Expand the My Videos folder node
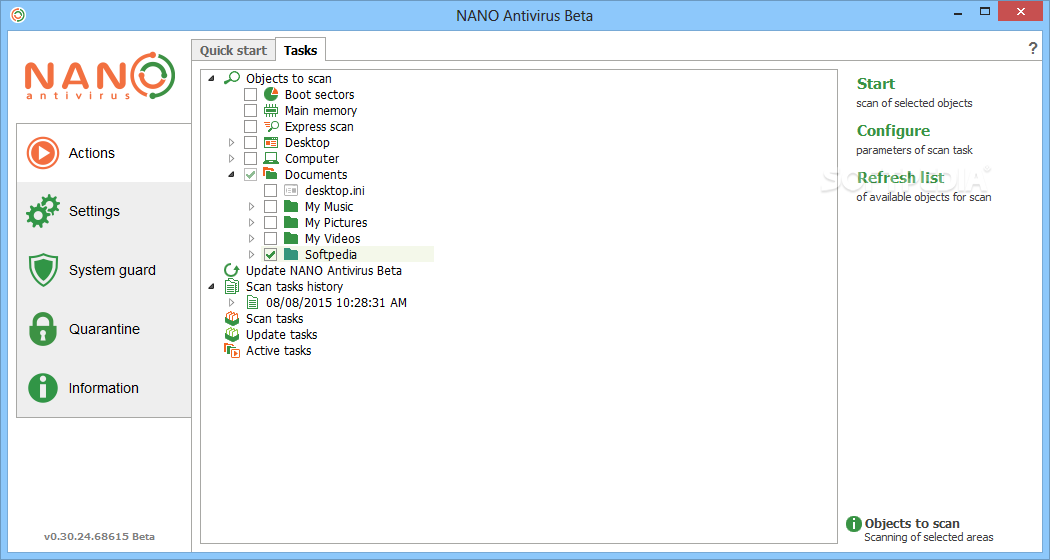Screen dimensions: 1050x560 pos(252,238)
